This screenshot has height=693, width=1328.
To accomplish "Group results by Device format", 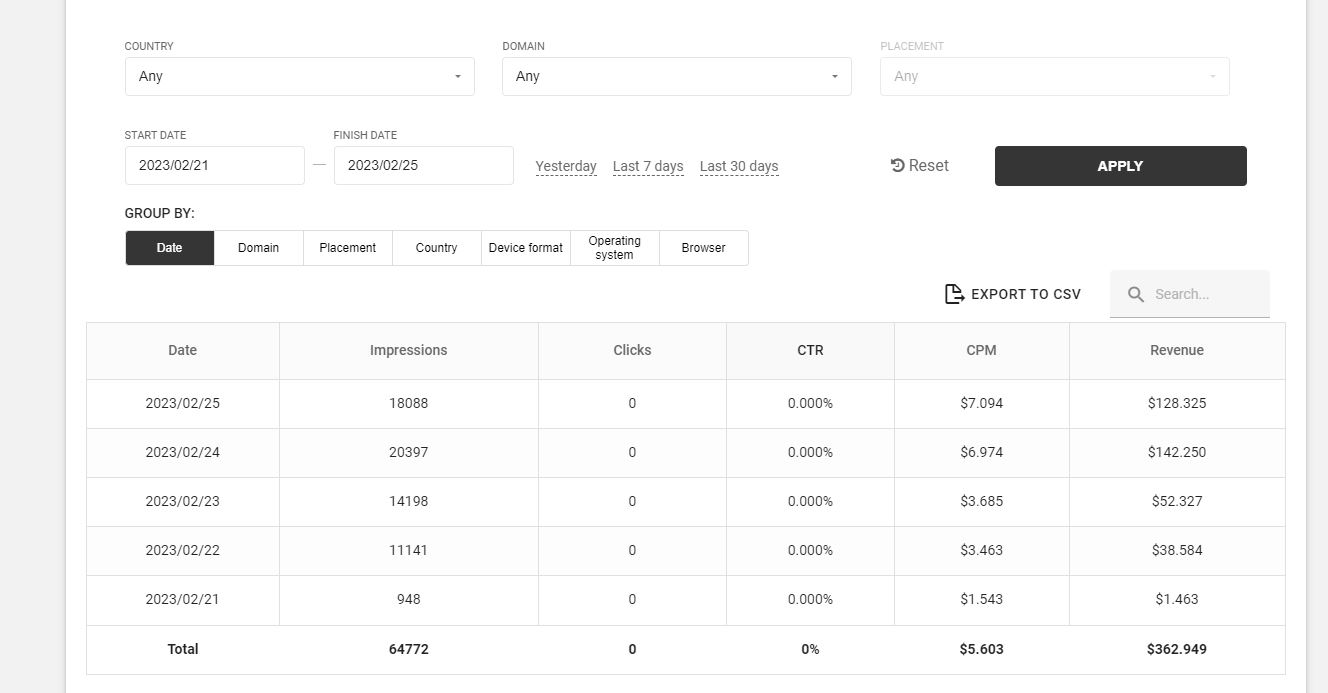I will pyautogui.click(x=525, y=248).
